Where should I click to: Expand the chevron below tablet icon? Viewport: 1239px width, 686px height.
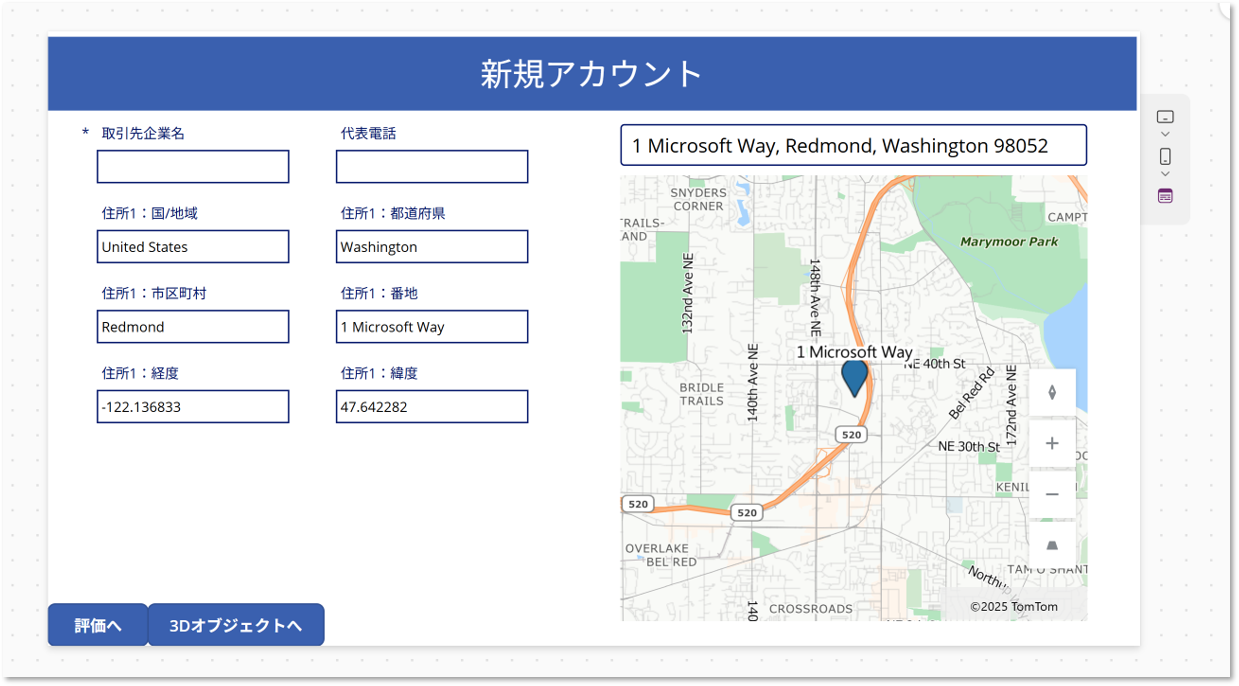[1165, 135]
